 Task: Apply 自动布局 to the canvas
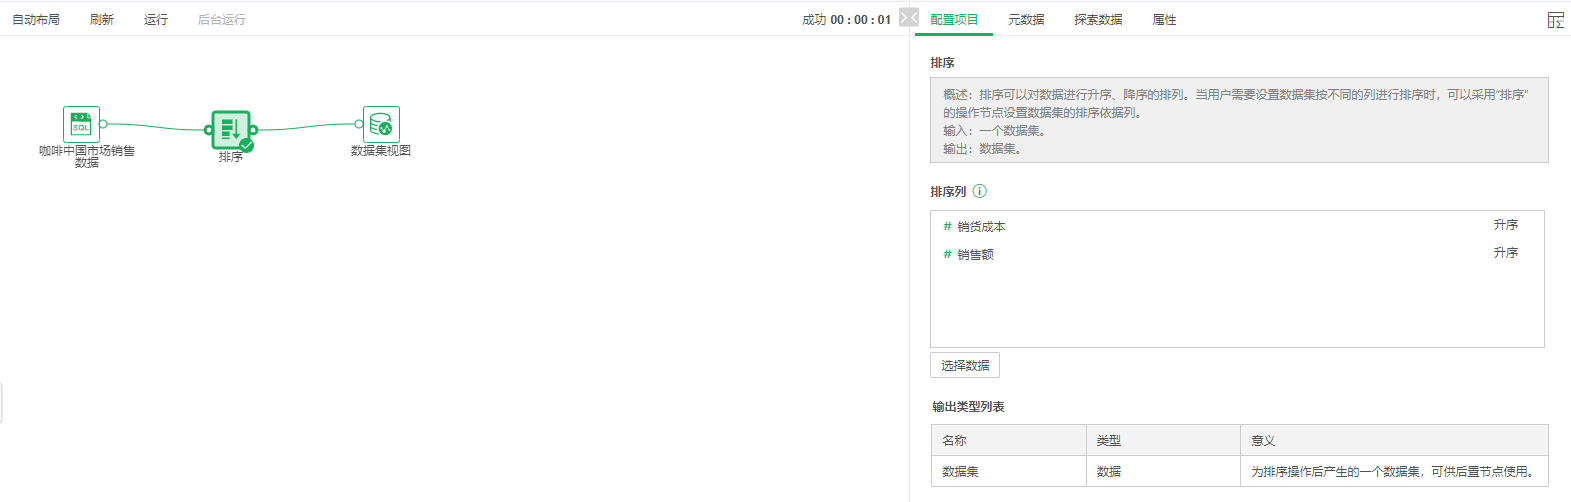pos(36,20)
